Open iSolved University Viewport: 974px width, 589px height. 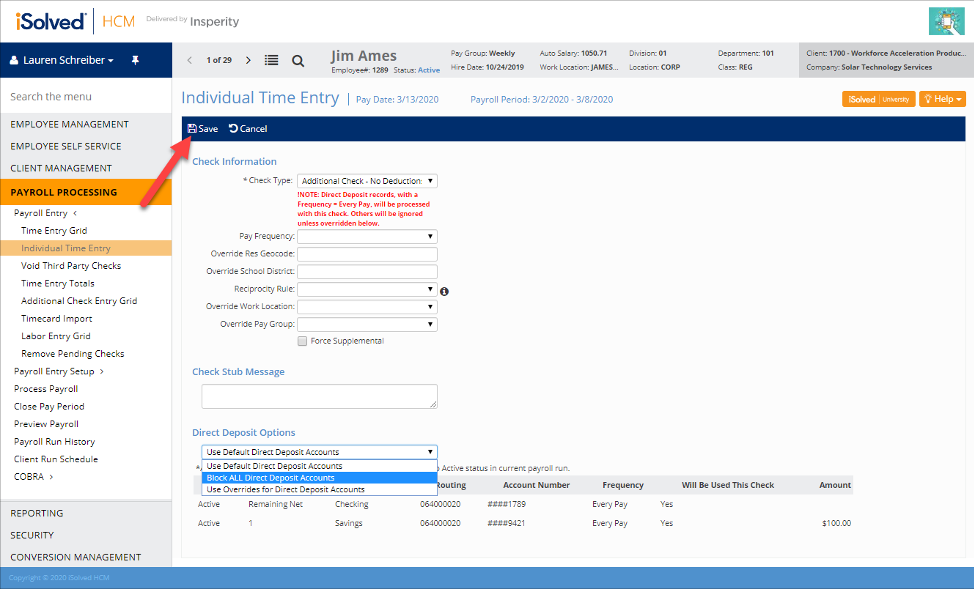878,99
